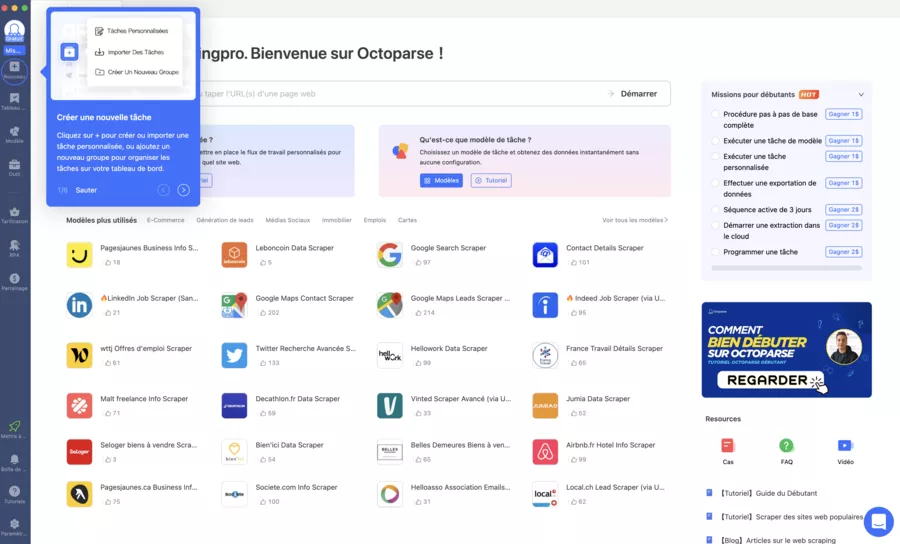
Task: Open Scraper des sites web populaires tutorial link
Action: tap(792, 517)
